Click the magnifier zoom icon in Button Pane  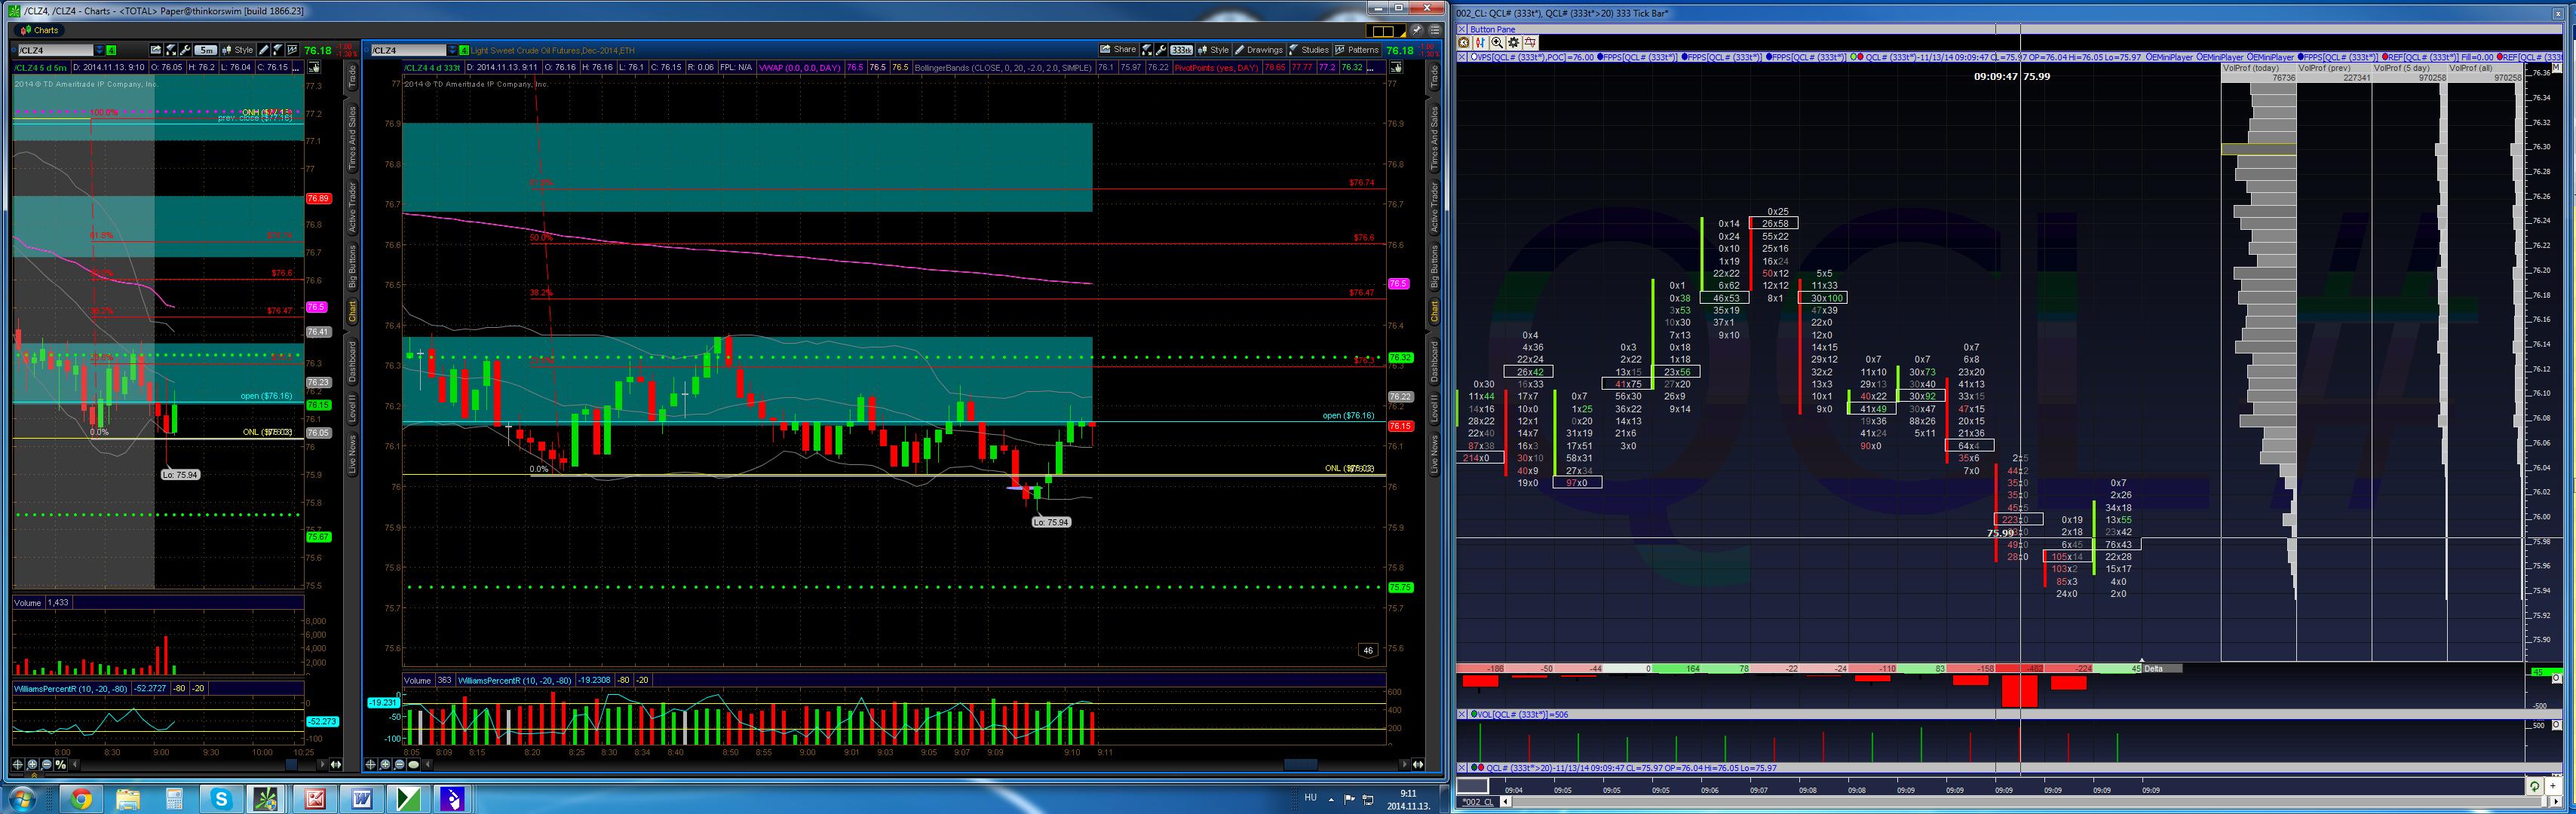click(x=1497, y=42)
